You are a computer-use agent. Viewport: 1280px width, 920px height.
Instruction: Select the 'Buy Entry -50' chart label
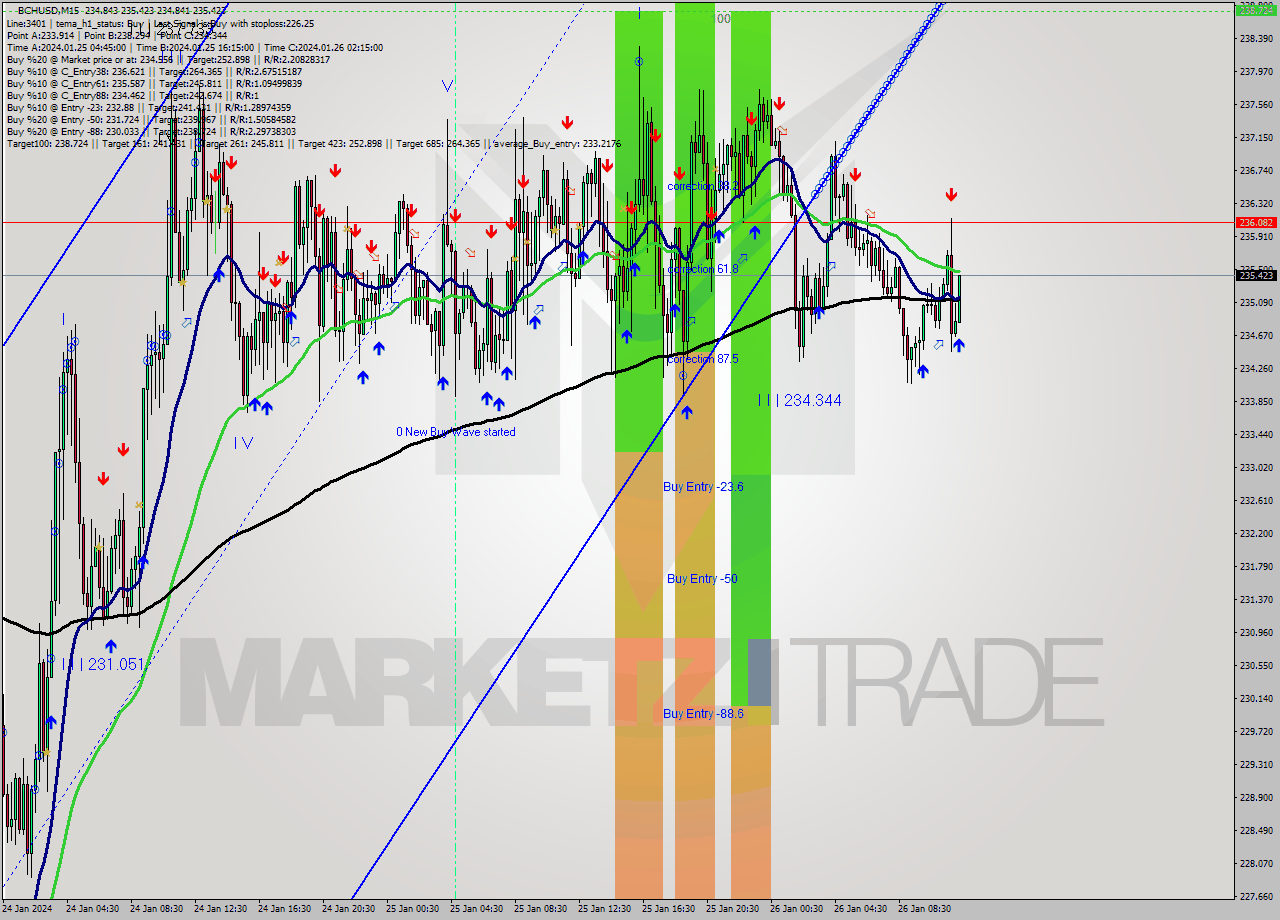[702, 578]
